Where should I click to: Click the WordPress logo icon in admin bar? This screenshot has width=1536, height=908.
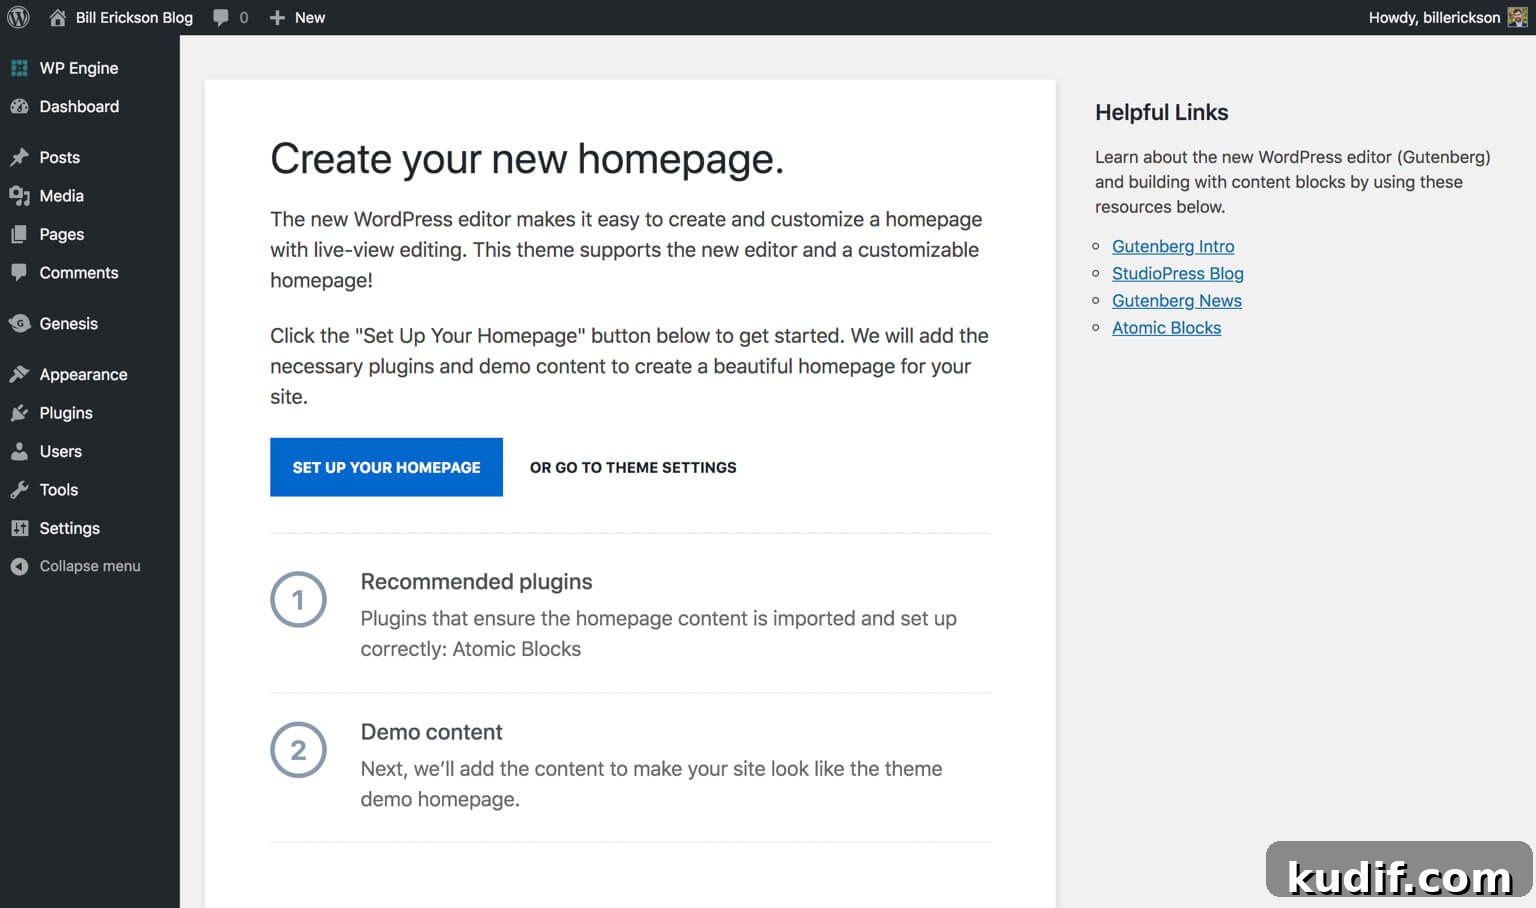pyautogui.click(x=18, y=17)
